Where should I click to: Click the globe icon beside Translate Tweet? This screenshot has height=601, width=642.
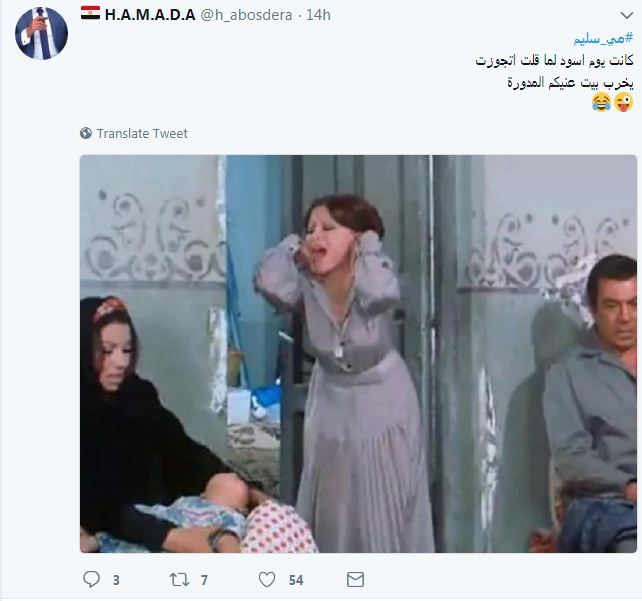pyautogui.click(x=86, y=133)
